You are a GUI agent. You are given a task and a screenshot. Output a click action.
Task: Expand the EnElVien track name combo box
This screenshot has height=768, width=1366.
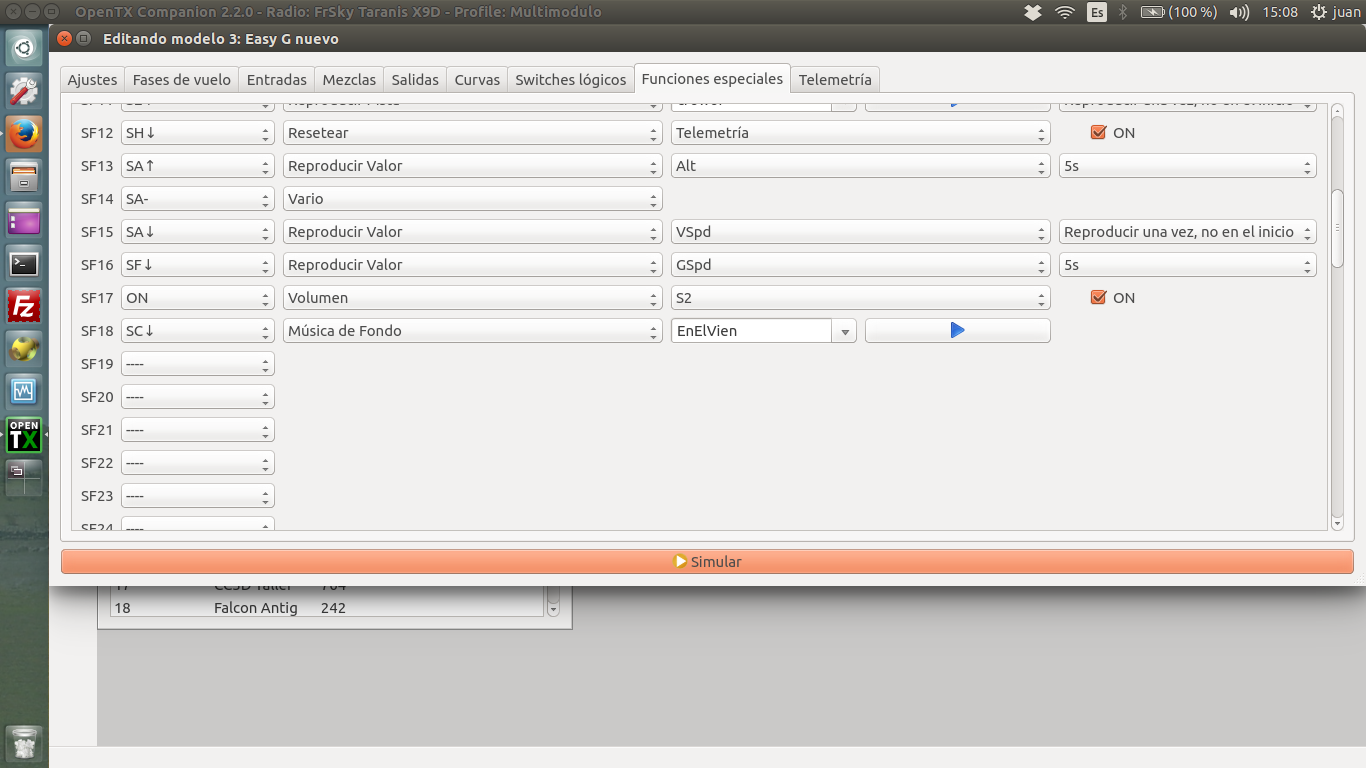coord(844,331)
